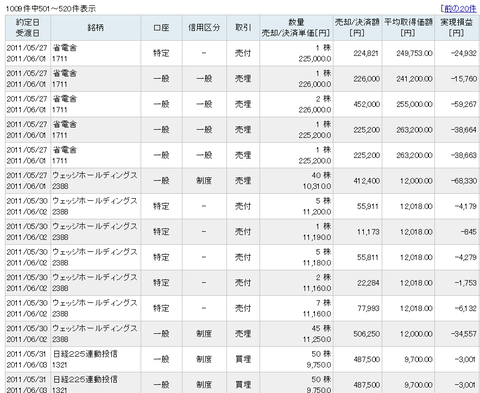Select sale amount 77,993
480x393 pixels.
coord(368,308)
